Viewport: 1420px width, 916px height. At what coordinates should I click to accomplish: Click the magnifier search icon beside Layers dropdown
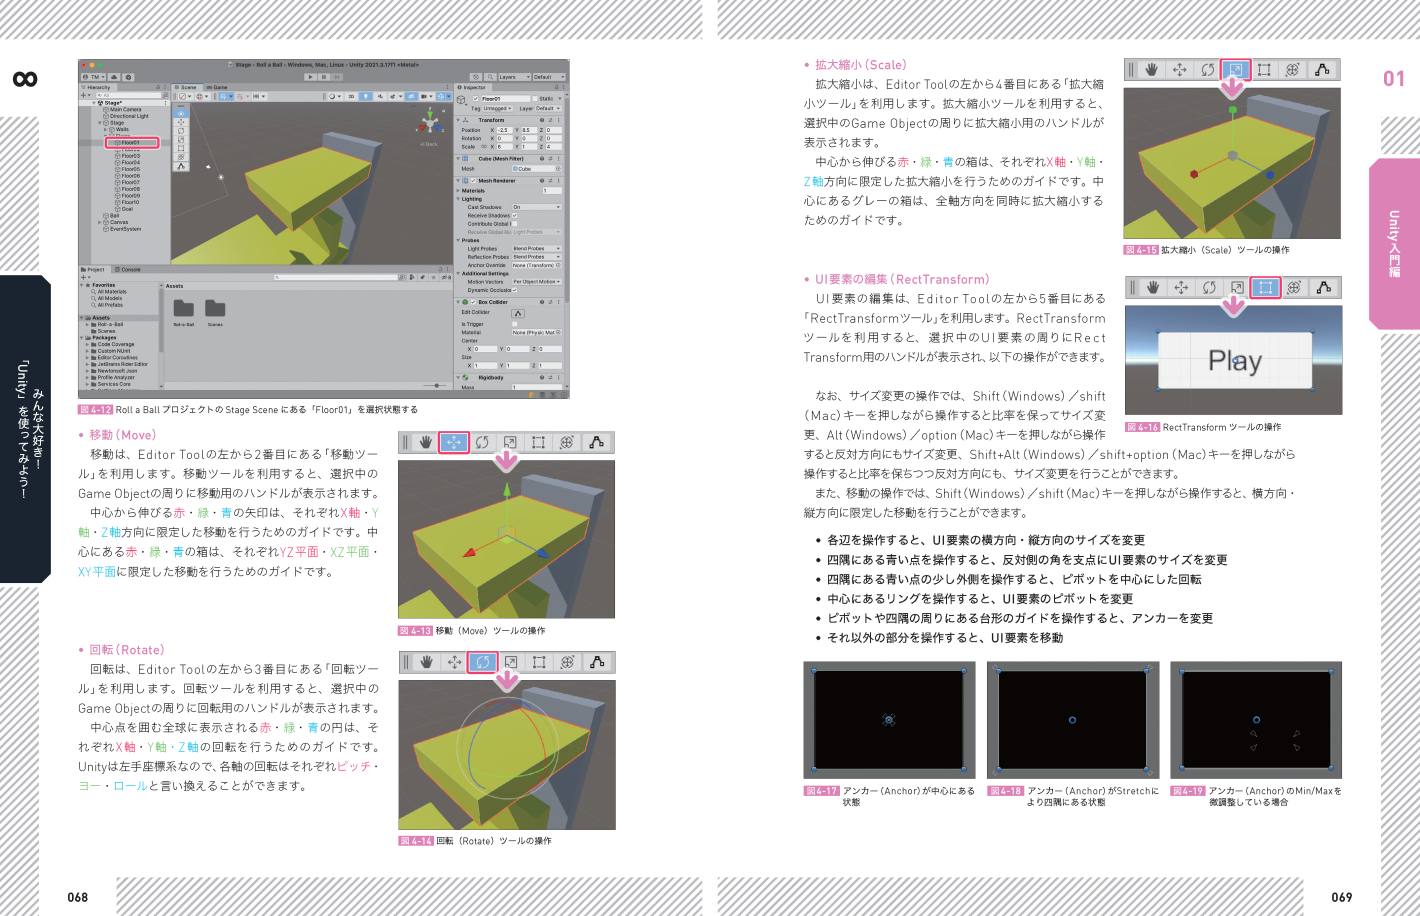pyautogui.click(x=490, y=77)
